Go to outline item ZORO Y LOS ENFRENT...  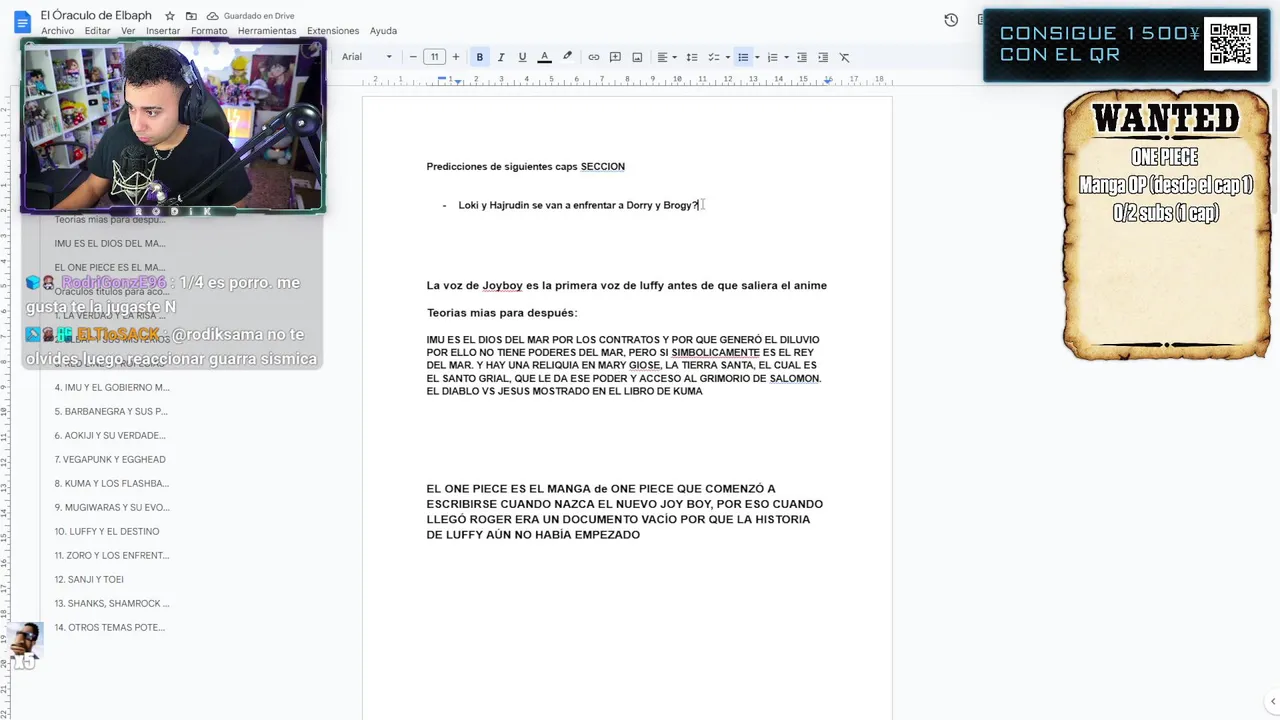pos(112,555)
